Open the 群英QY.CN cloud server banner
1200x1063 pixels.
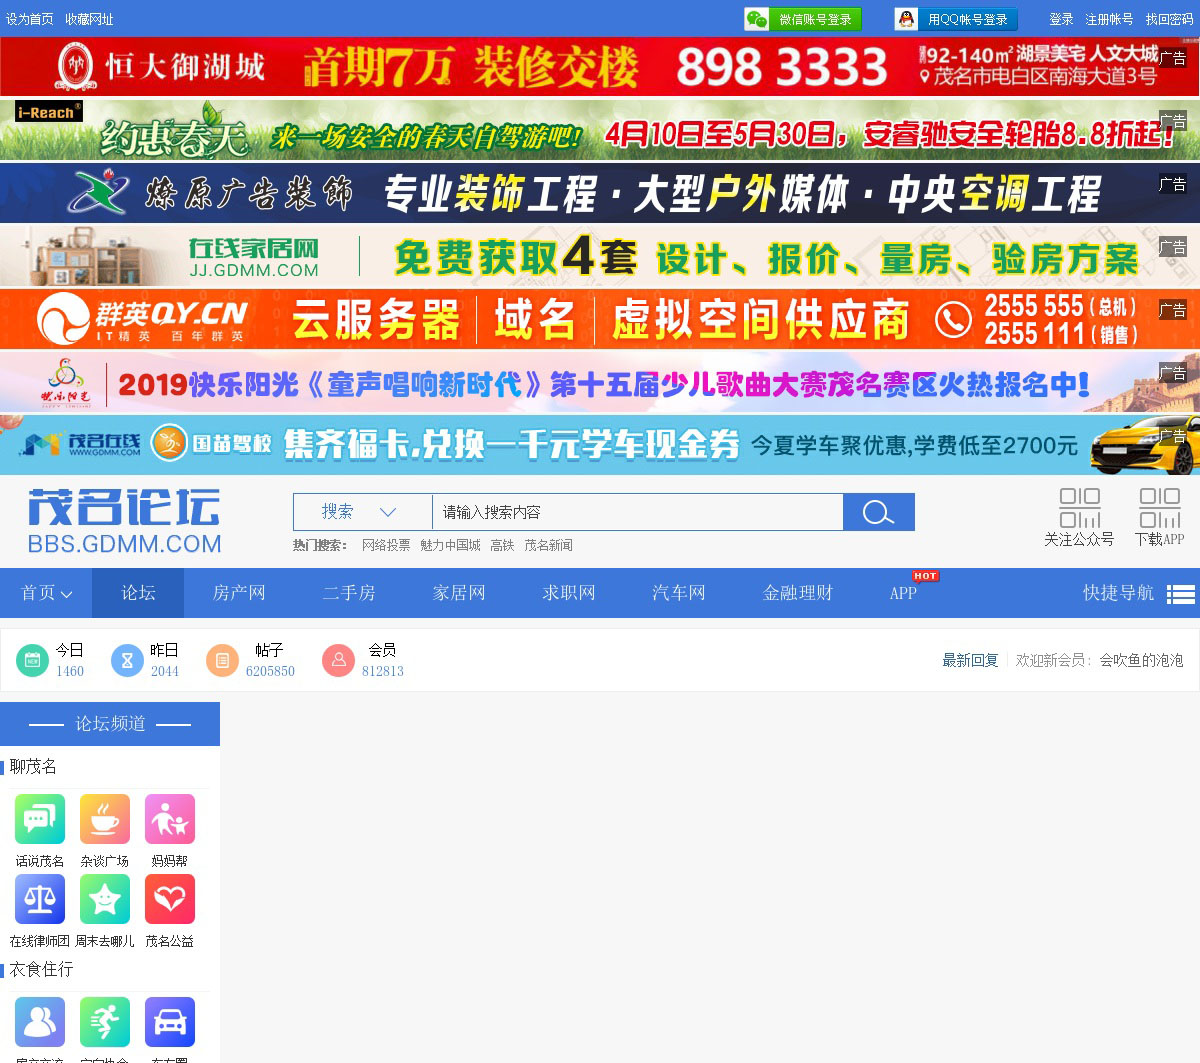click(x=600, y=319)
